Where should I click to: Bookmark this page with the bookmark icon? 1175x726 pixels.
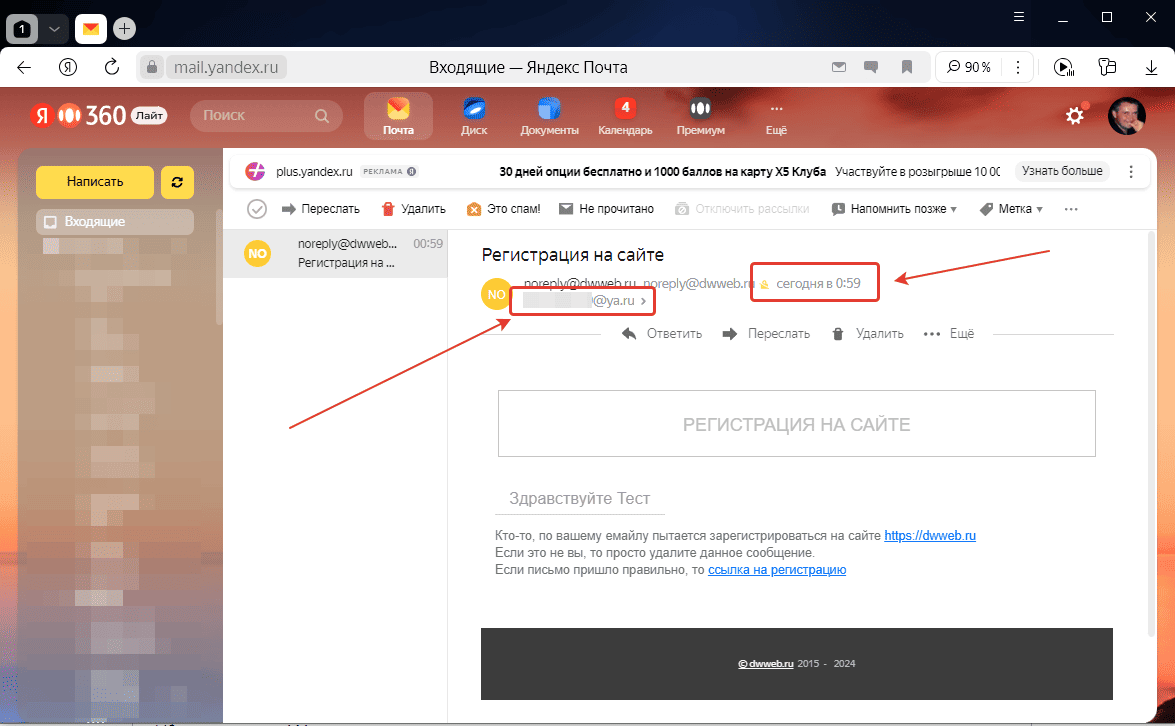coord(907,67)
